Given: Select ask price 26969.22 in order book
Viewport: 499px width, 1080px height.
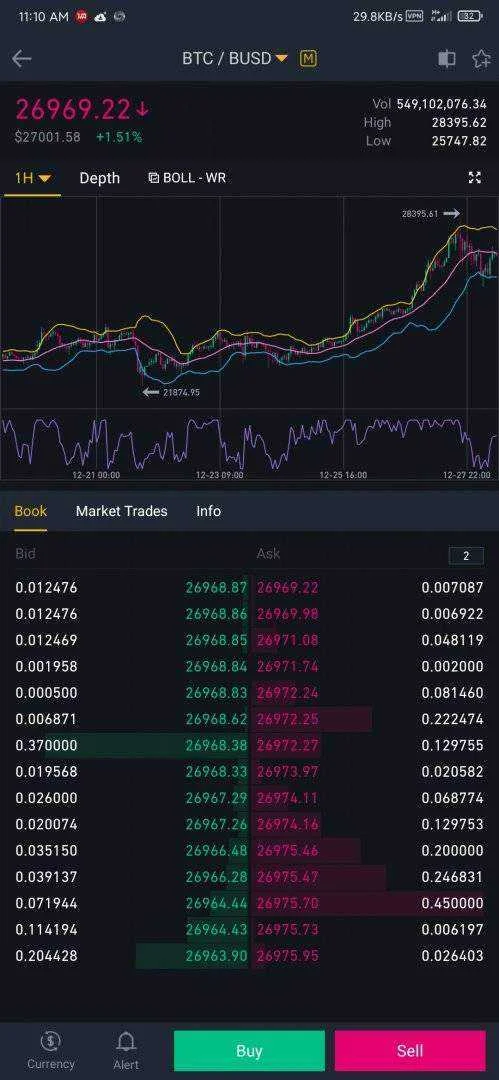Looking at the screenshot, I should tap(287, 588).
